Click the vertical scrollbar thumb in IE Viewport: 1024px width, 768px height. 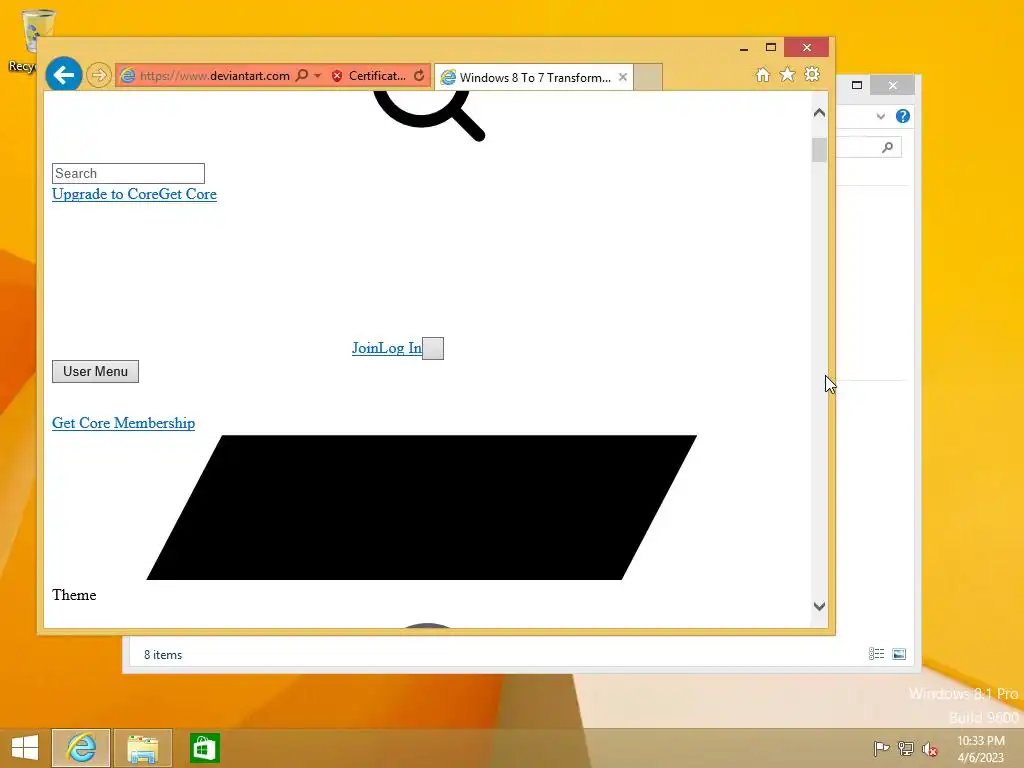pos(820,150)
